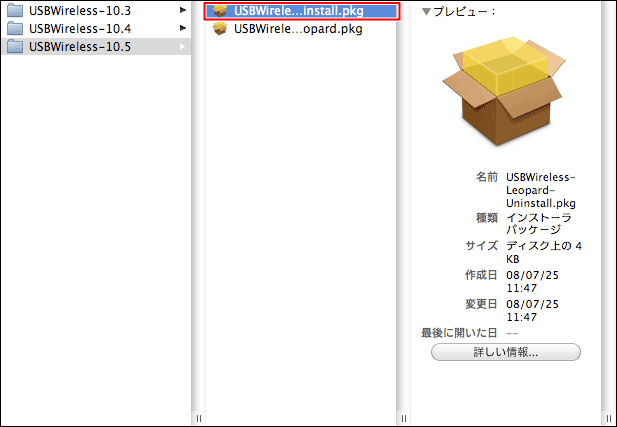
Task: Click the インストーラパッケージ kind value
Action: (x=539, y=224)
